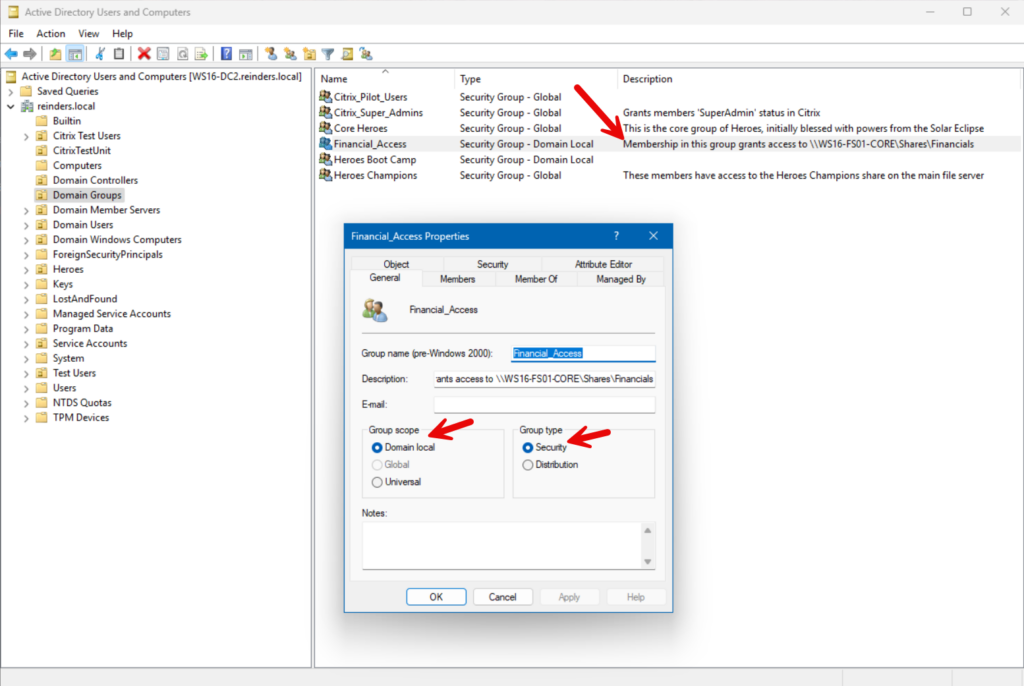The width and height of the screenshot is (1024, 686).
Task: Click the Apply button
Action: pyautogui.click(x=569, y=597)
